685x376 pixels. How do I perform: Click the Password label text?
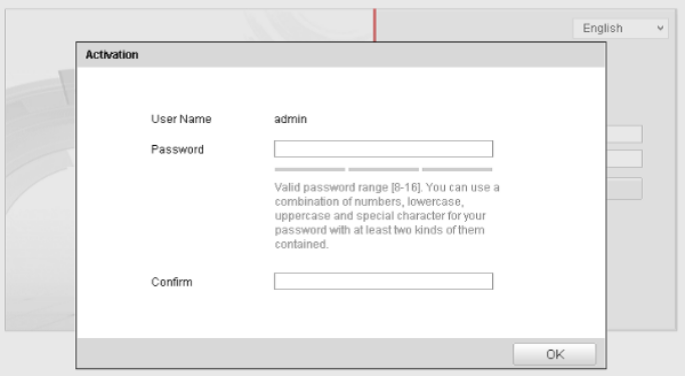click(177, 150)
